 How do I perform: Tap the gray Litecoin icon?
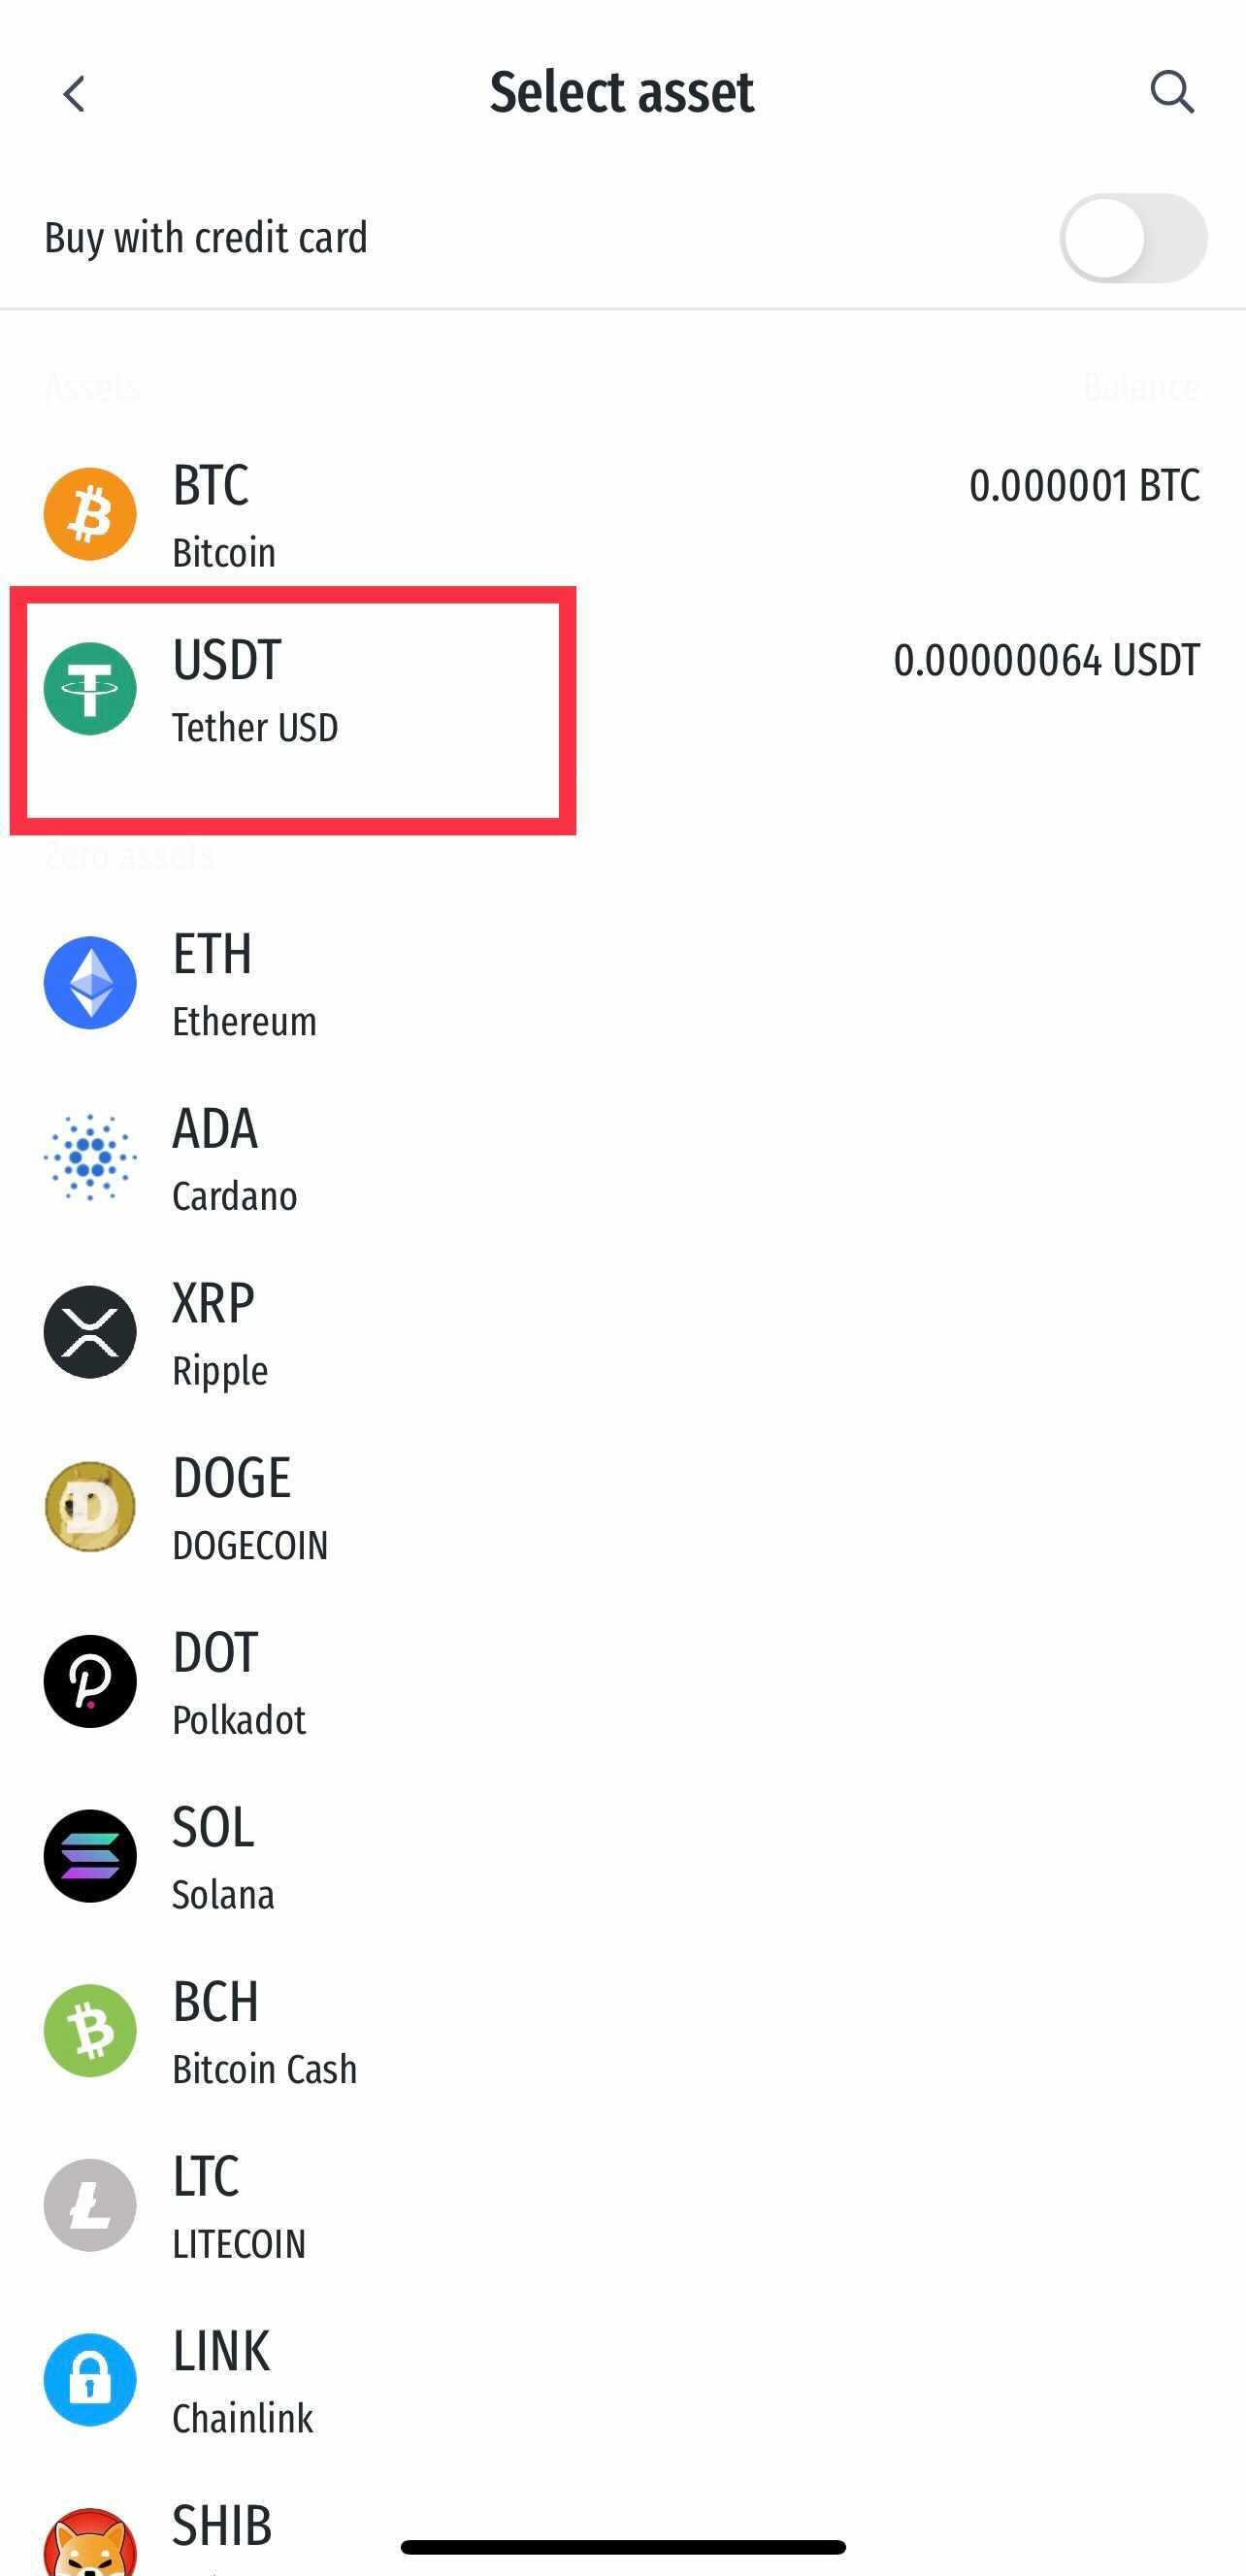pos(90,2205)
